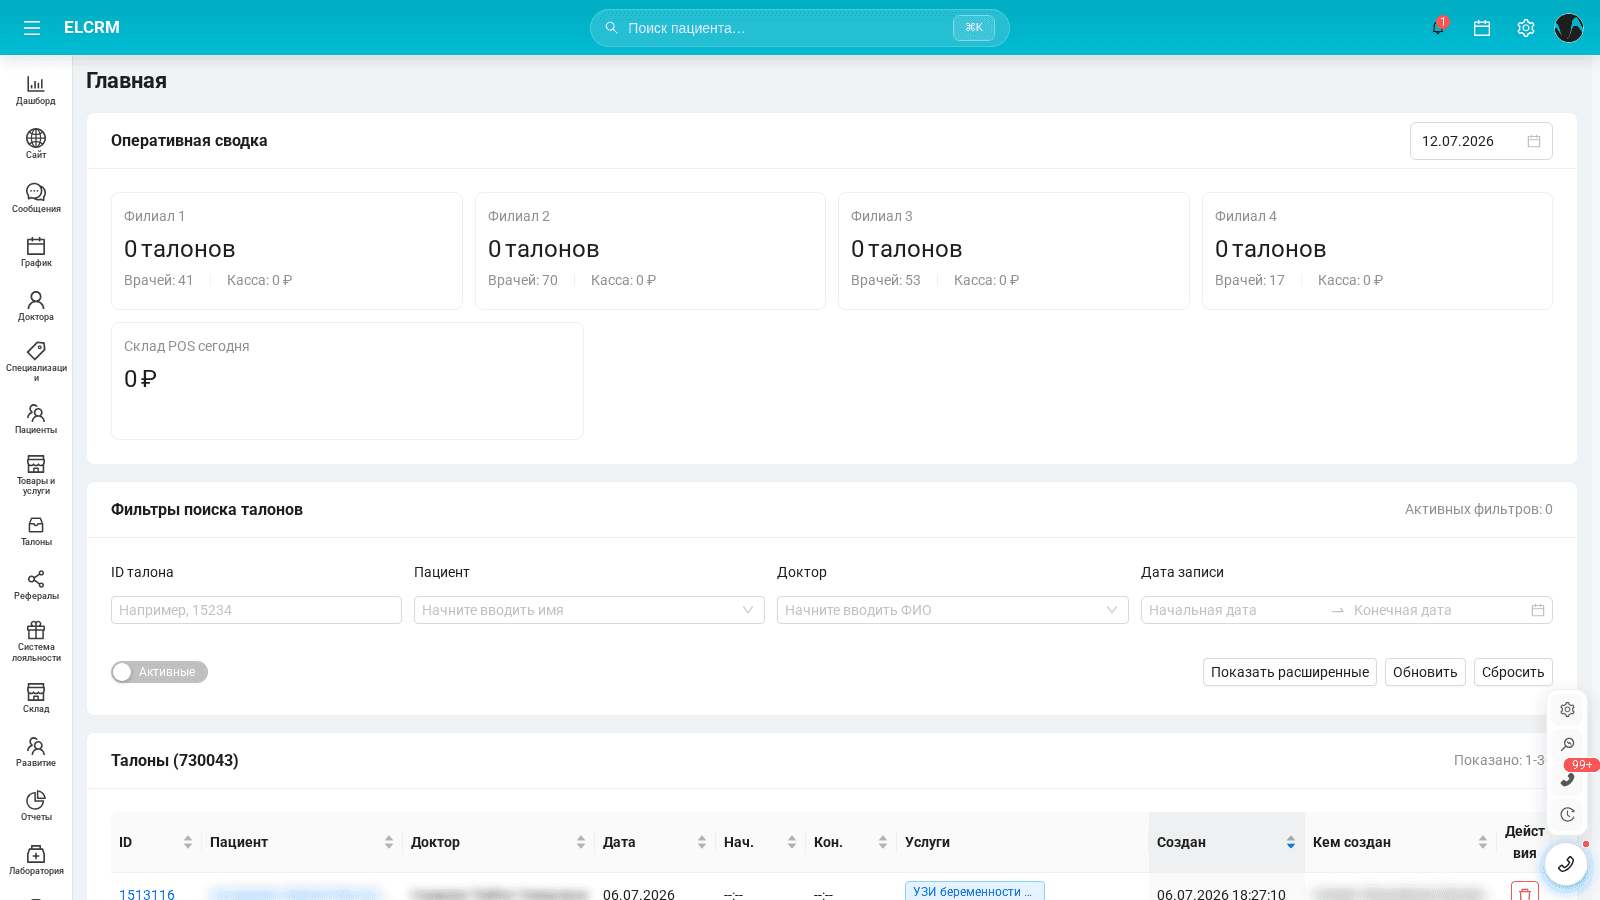Expand the Доктор filter dropdown

point(952,610)
